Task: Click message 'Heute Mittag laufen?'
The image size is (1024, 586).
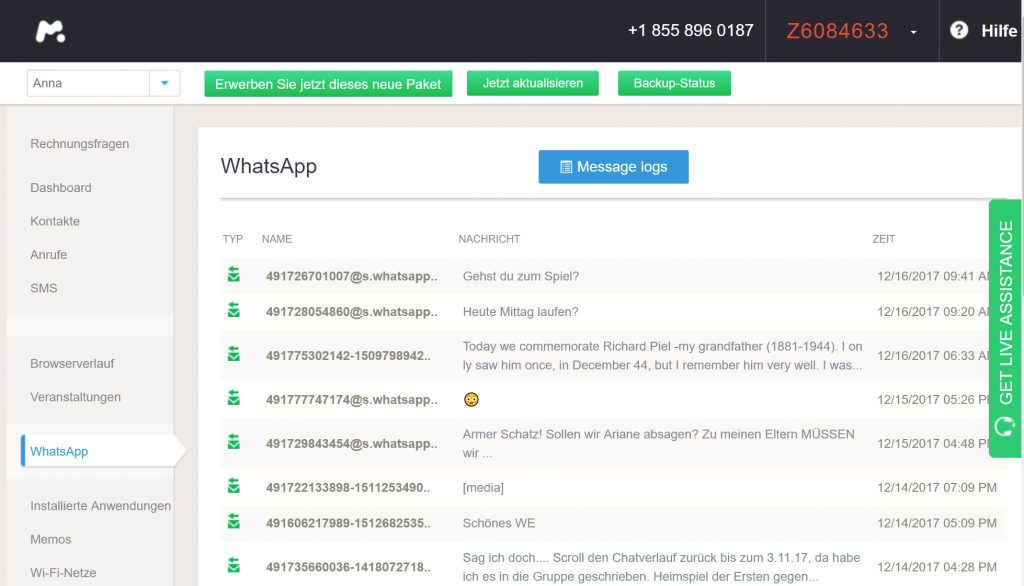Action: tap(520, 312)
